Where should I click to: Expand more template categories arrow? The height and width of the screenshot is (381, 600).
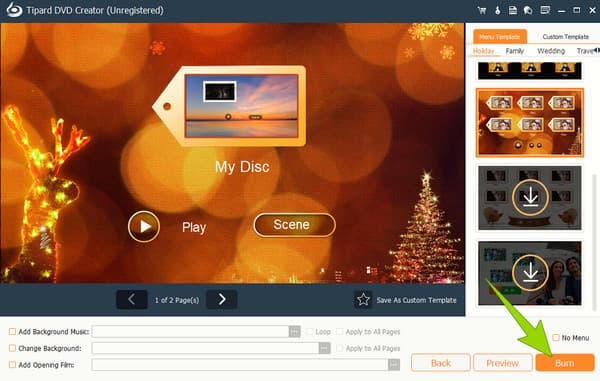(x=597, y=50)
